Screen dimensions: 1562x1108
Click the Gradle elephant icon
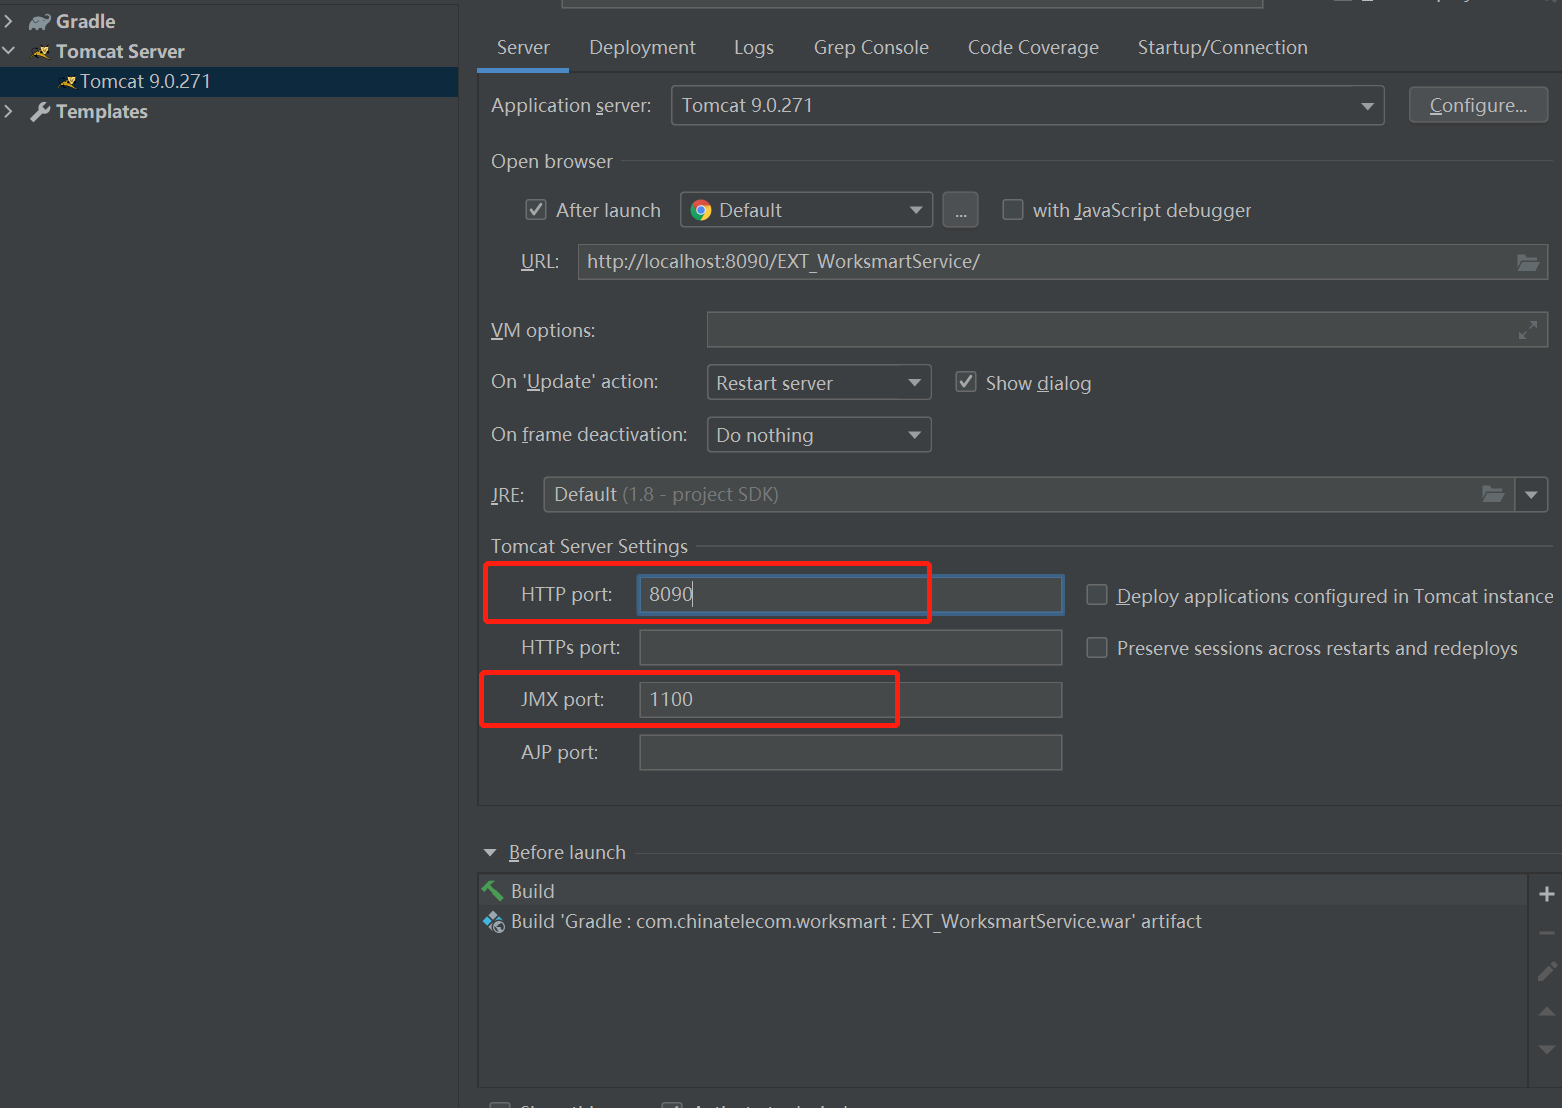(40, 22)
